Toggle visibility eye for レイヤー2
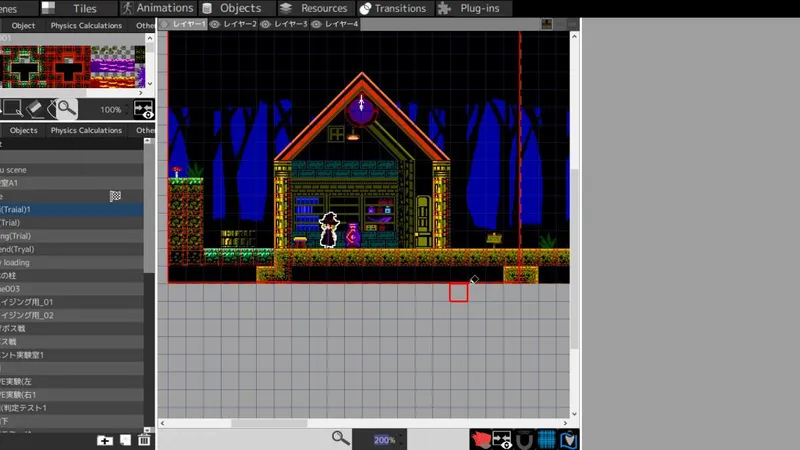Screen dimensions: 800x450 pyautogui.click(x=216, y=24)
